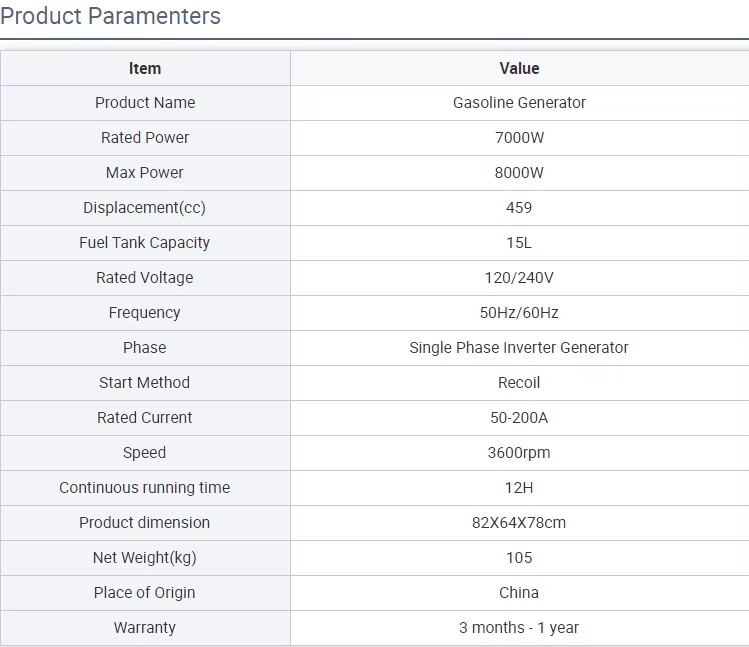Click the 7000W value
Image resolution: width=749 pixels, height=647 pixels.
coord(519,138)
